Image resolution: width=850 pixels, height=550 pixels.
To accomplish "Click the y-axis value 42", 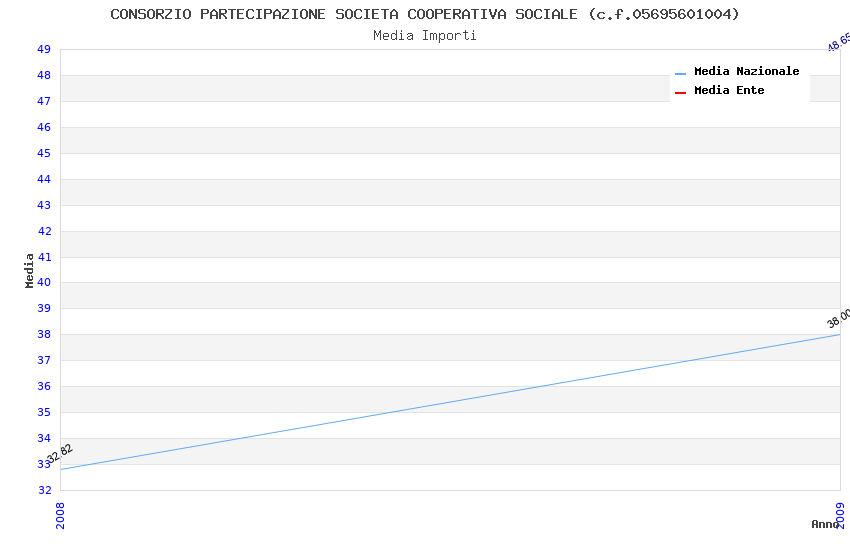I will tap(44, 231).
